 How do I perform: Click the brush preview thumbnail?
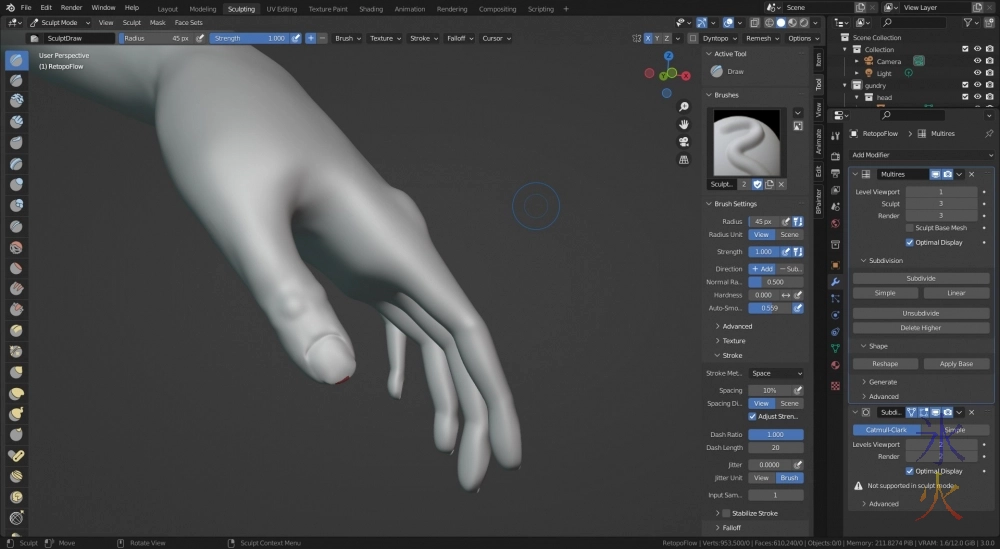(745, 141)
